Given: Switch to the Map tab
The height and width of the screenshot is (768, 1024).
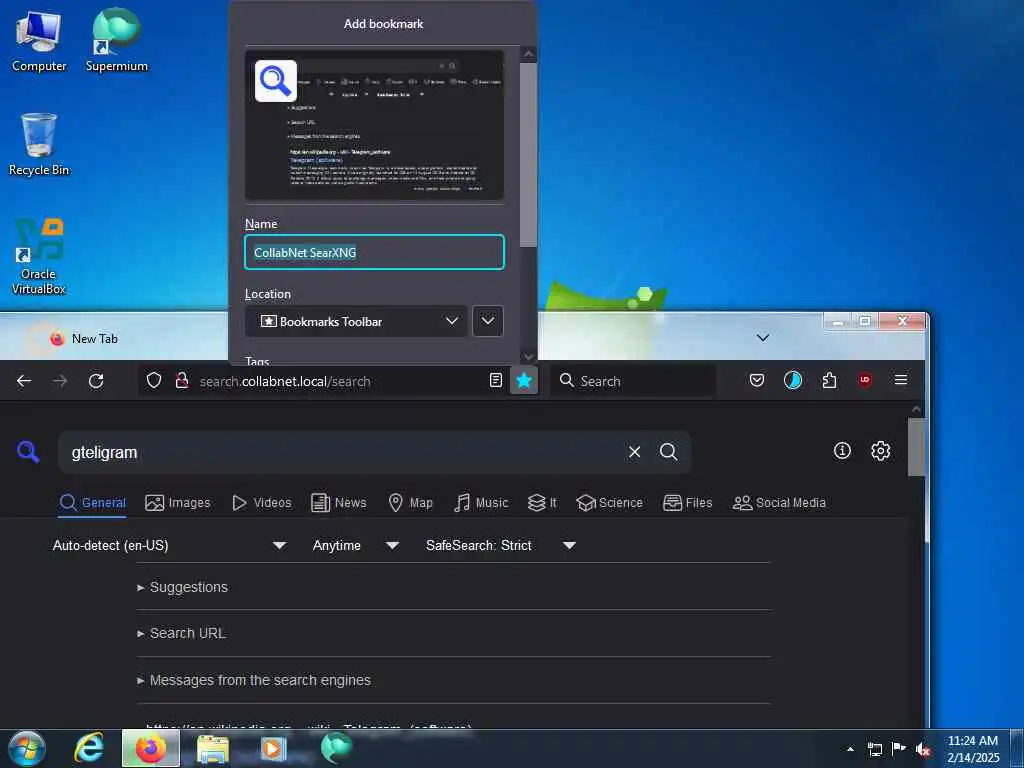Looking at the screenshot, I should [x=410, y=503].
